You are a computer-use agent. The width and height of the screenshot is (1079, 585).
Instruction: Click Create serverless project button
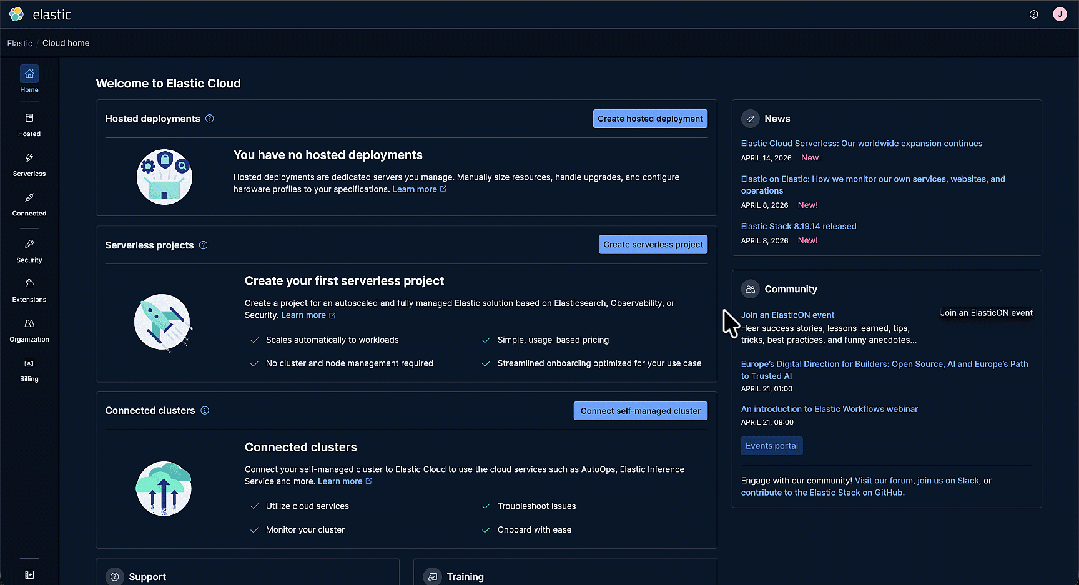652,244
